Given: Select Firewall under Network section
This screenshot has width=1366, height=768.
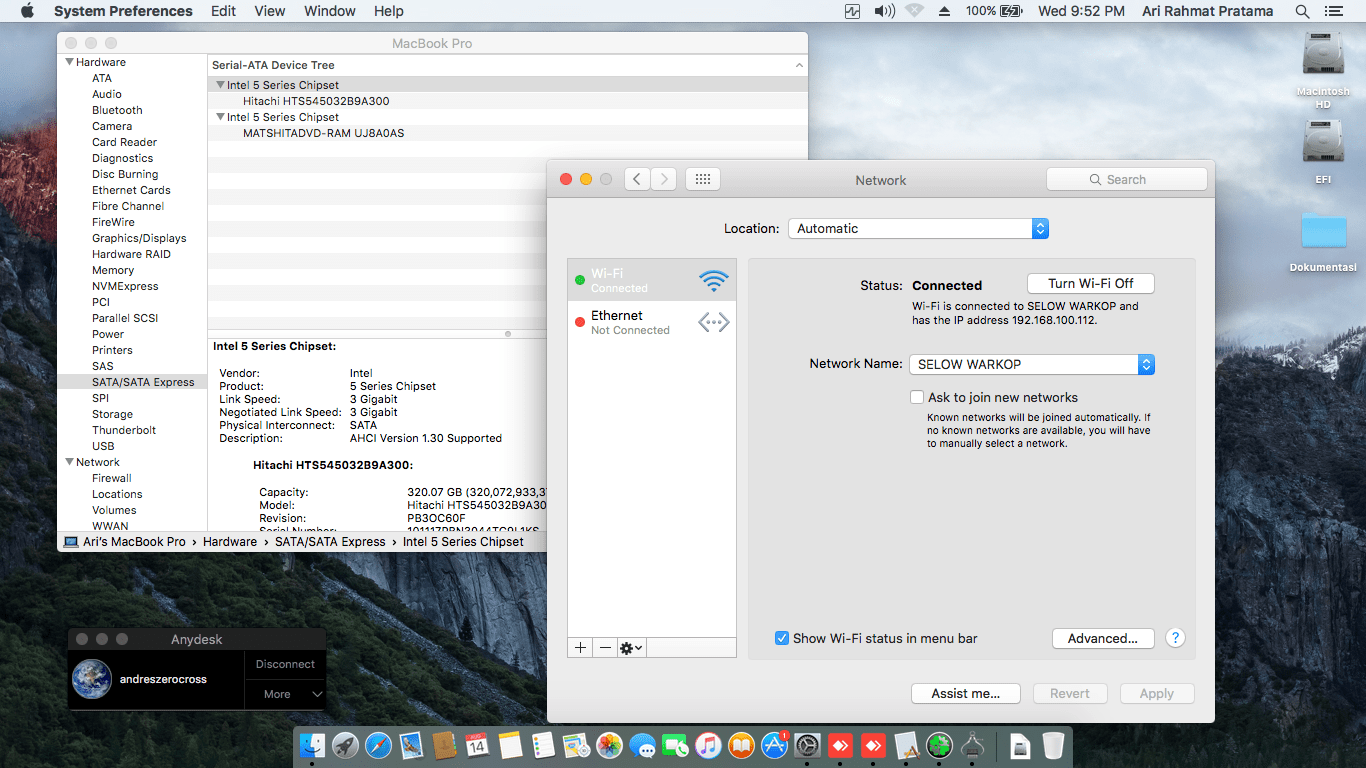Looking at the screenshot, I should tap(112, 478).
